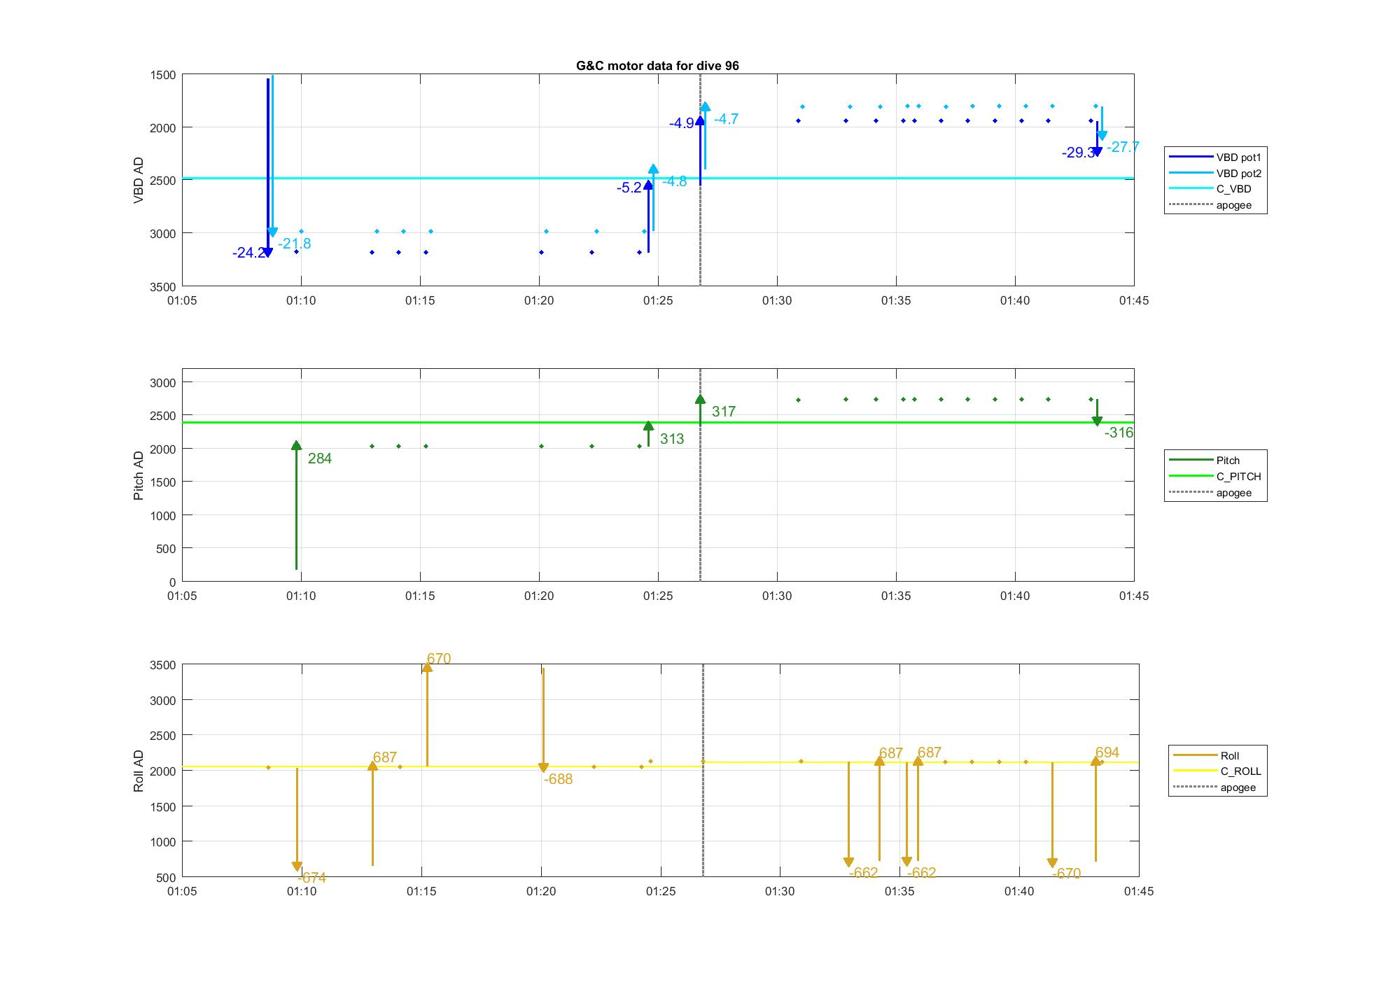Click "apogee" in the Pitch plot legend
The width and height of the screenshot is (1400, 986).
pos(1233,492)
